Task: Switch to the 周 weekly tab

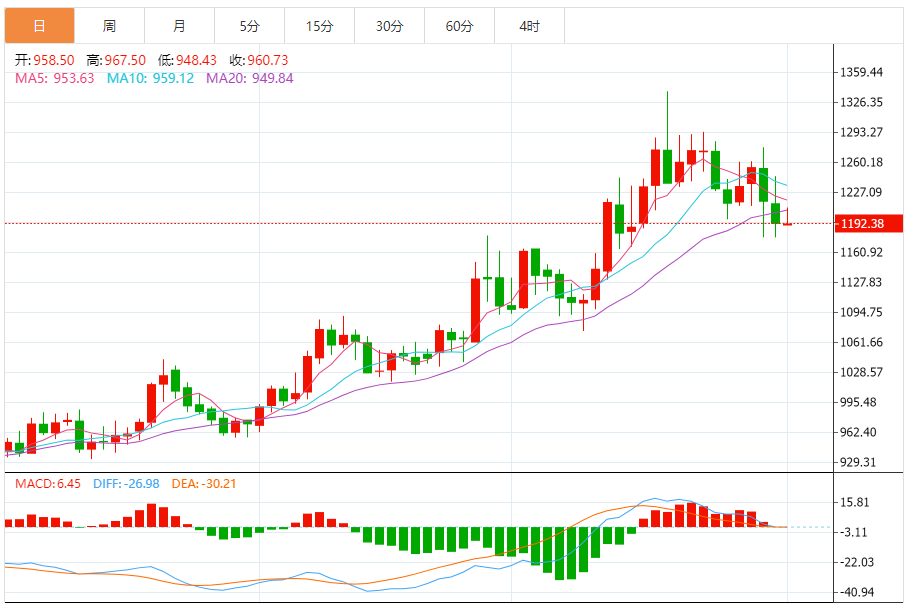Action: coord(109,26)
